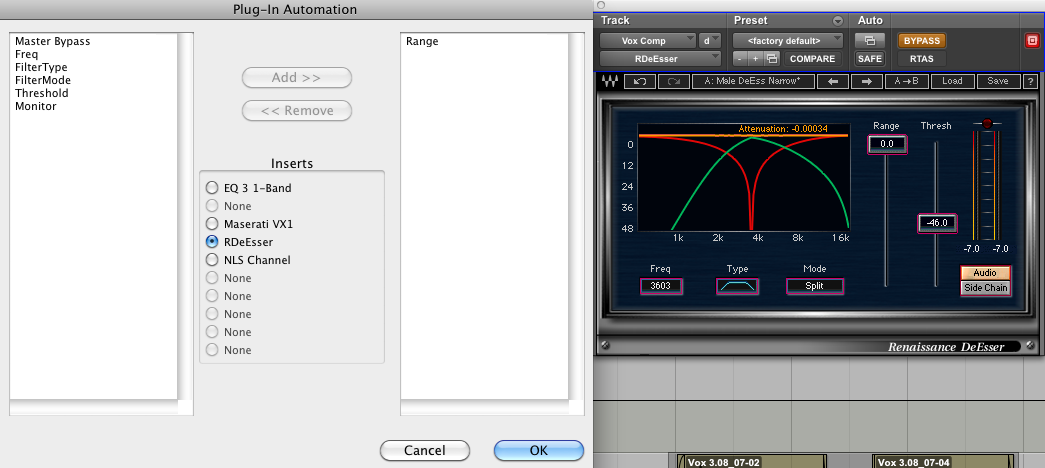1045x468 pixels.
Task: Open the RDeEsser plug-in selector dropdown
Action: [x=660, y=59]
